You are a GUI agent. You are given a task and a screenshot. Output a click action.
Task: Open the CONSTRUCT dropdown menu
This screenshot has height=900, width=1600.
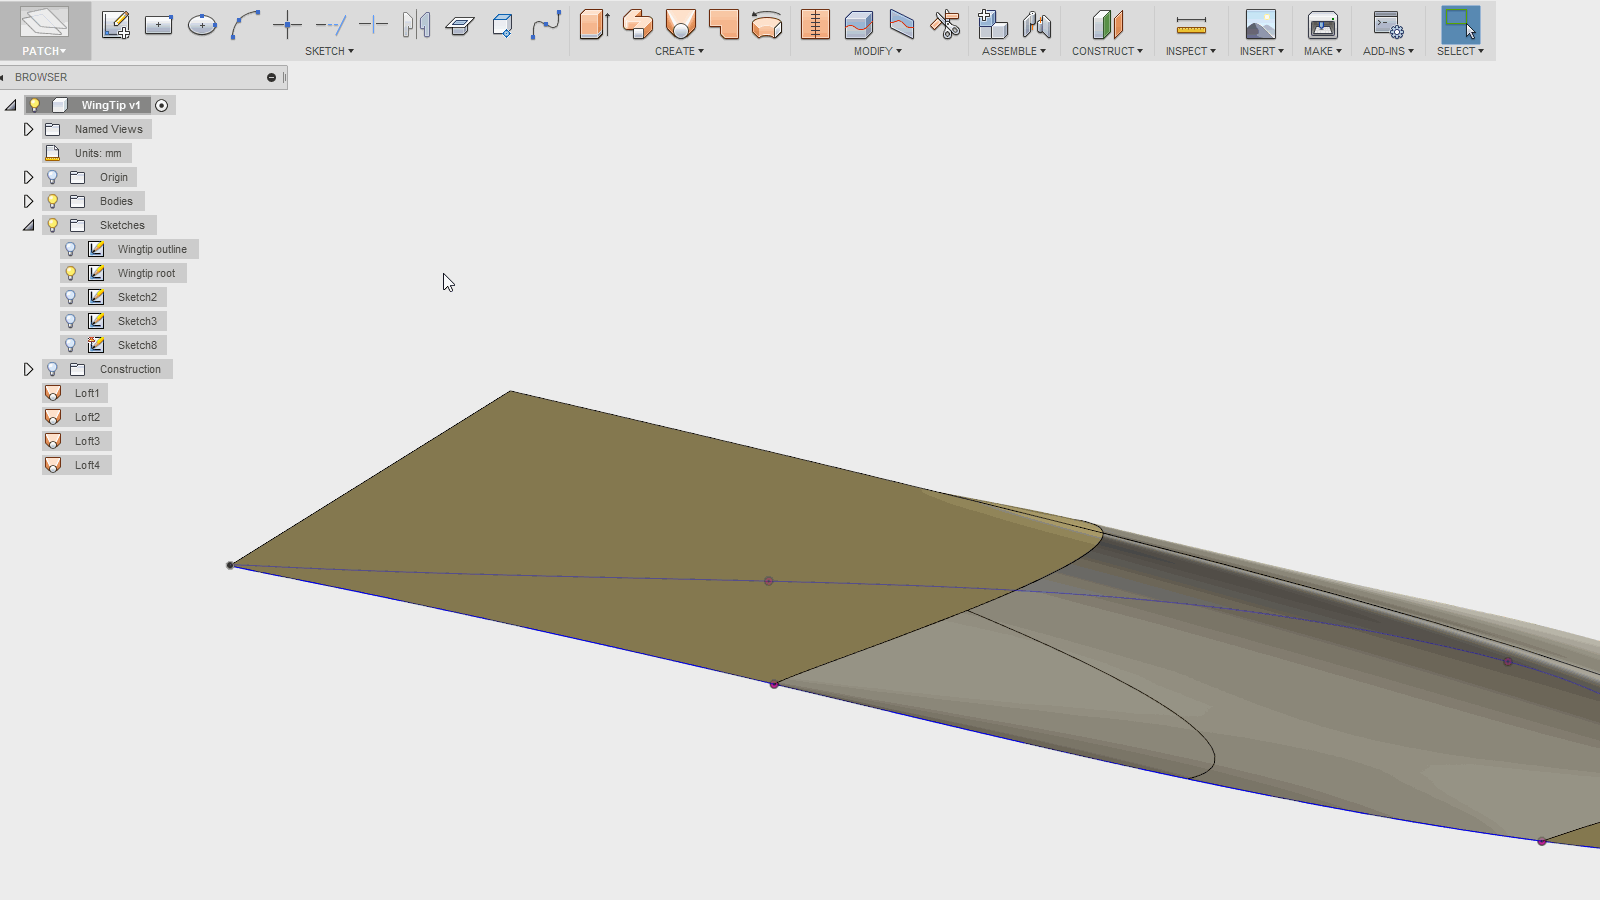coord(1106,51)
